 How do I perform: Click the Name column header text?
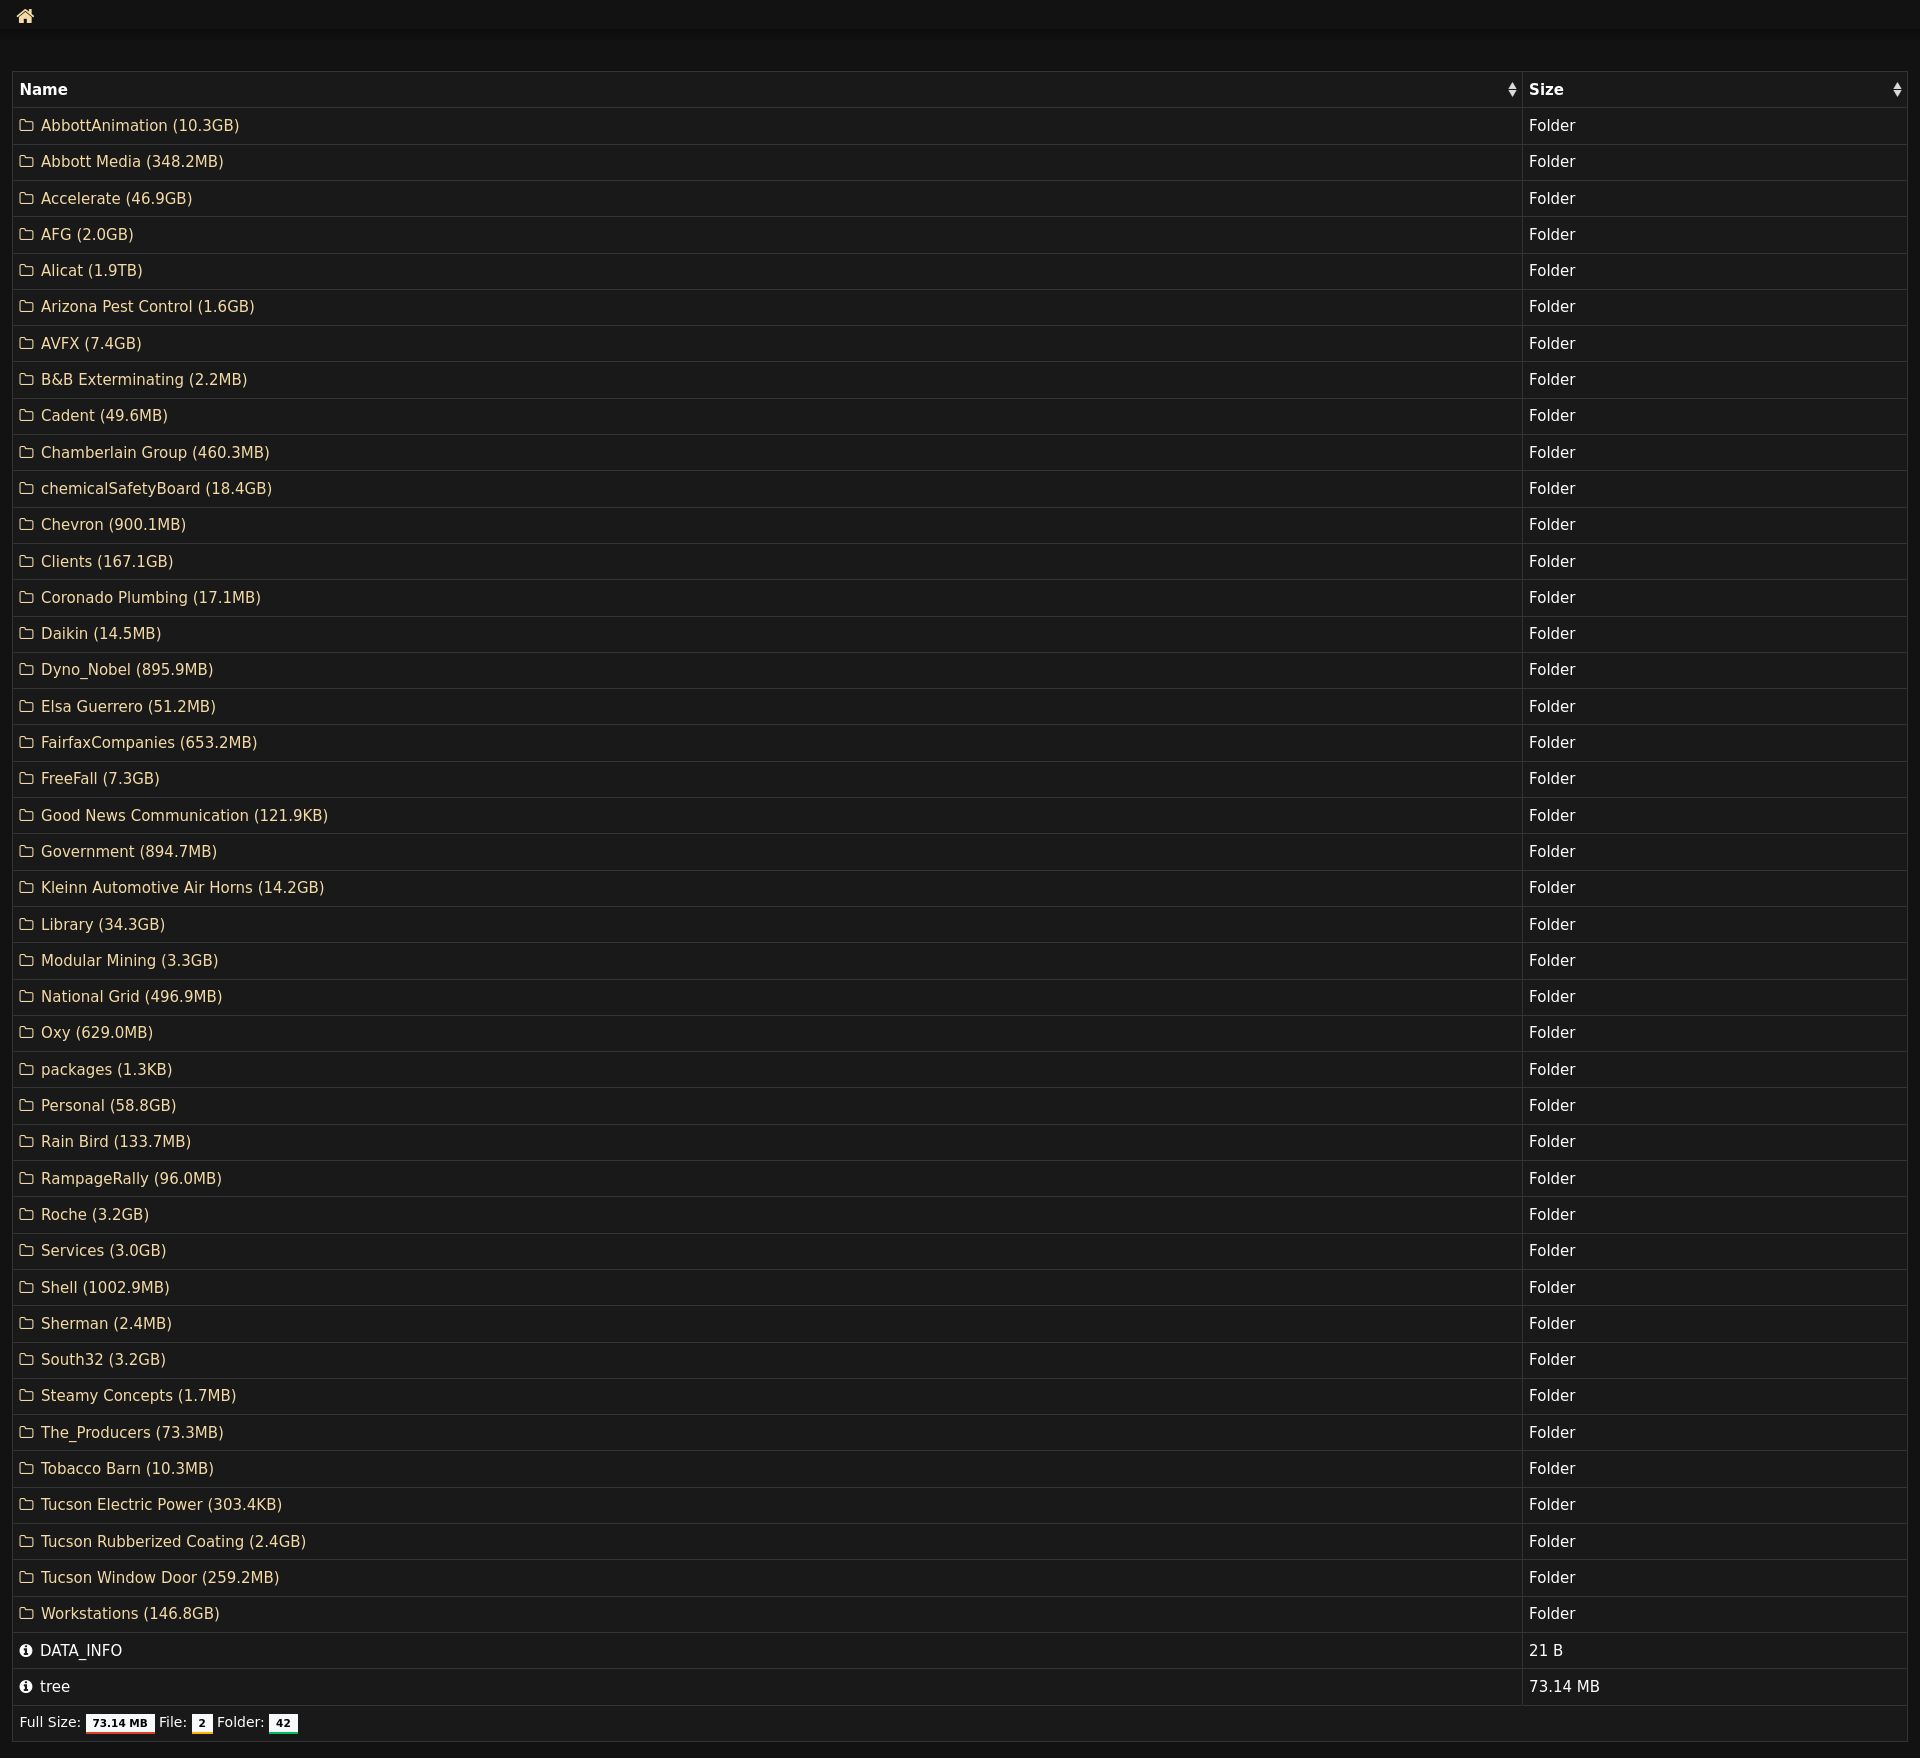point(44,90)
